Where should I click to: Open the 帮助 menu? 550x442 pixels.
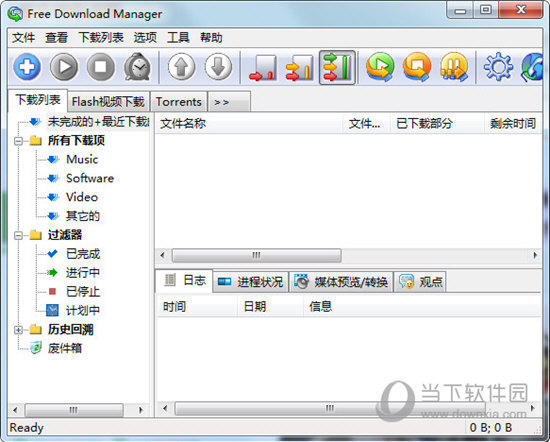point(211,37)
